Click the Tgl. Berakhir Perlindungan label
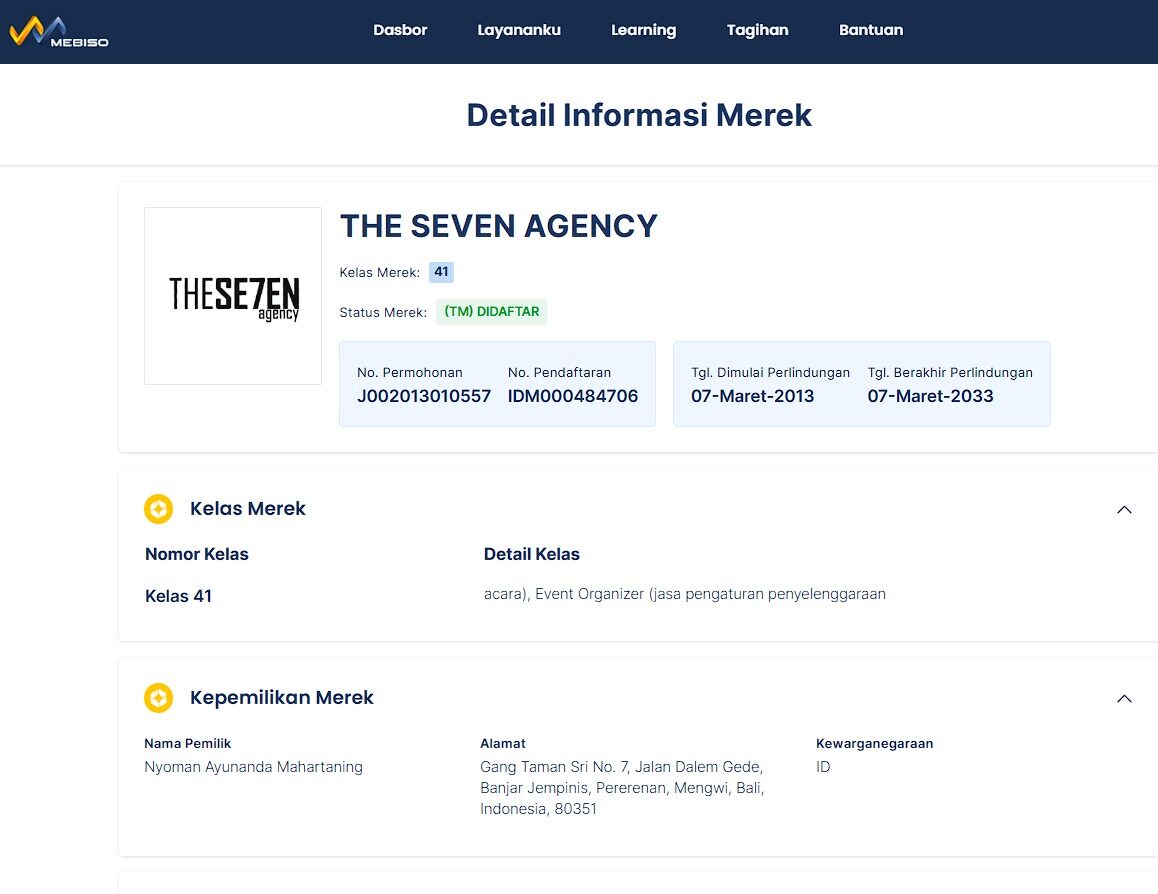This screenshot has width=1158, height=894. tap(950, 373)
